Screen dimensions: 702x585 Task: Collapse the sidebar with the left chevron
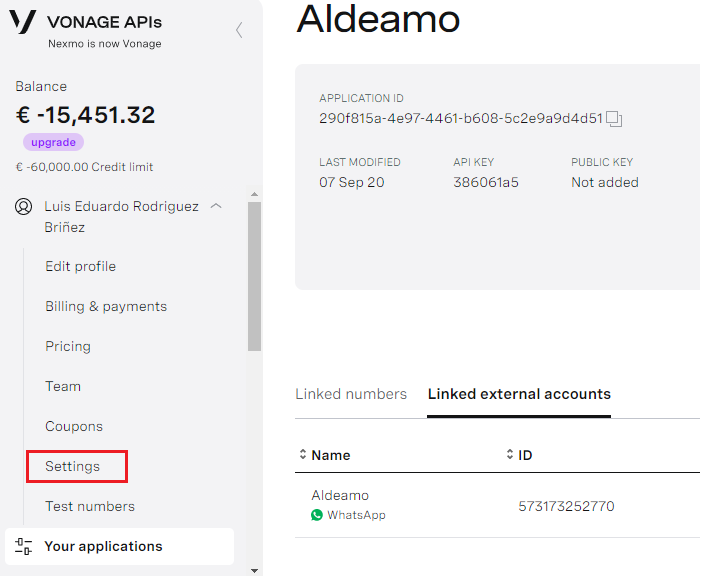pos(239,30)
